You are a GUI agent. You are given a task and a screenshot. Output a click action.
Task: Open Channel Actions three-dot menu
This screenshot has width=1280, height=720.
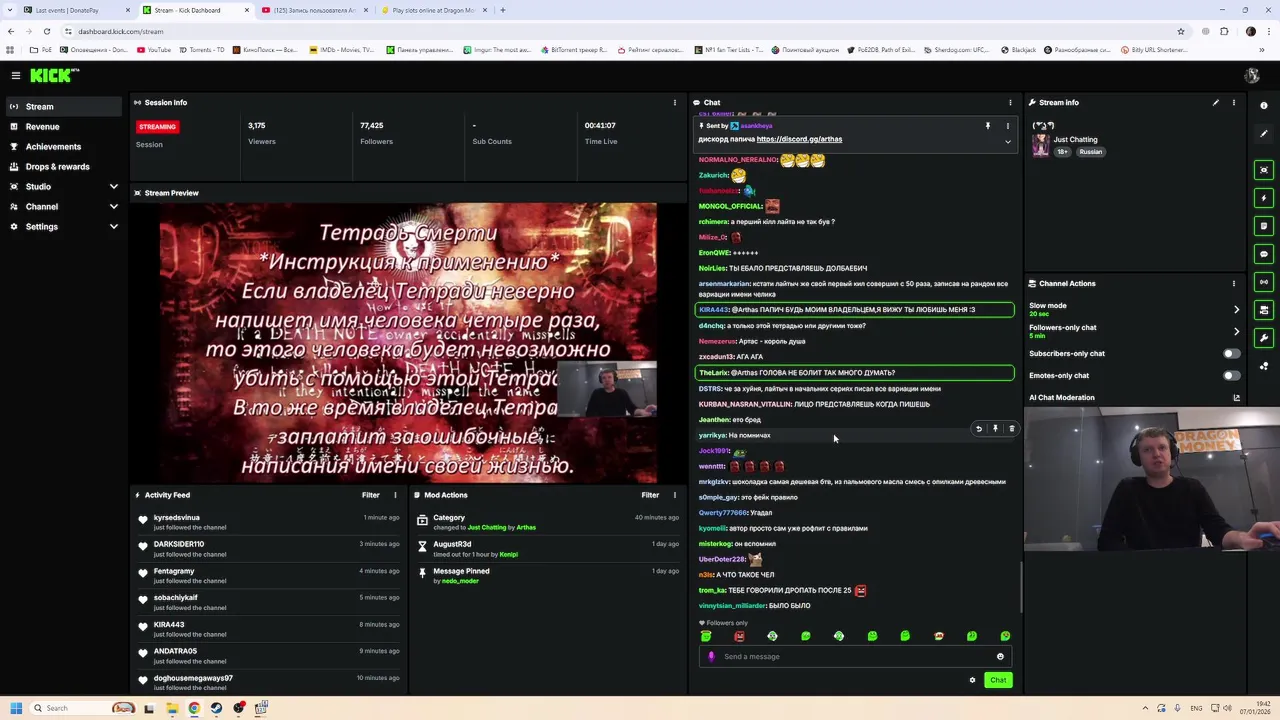click(1234, 283)
